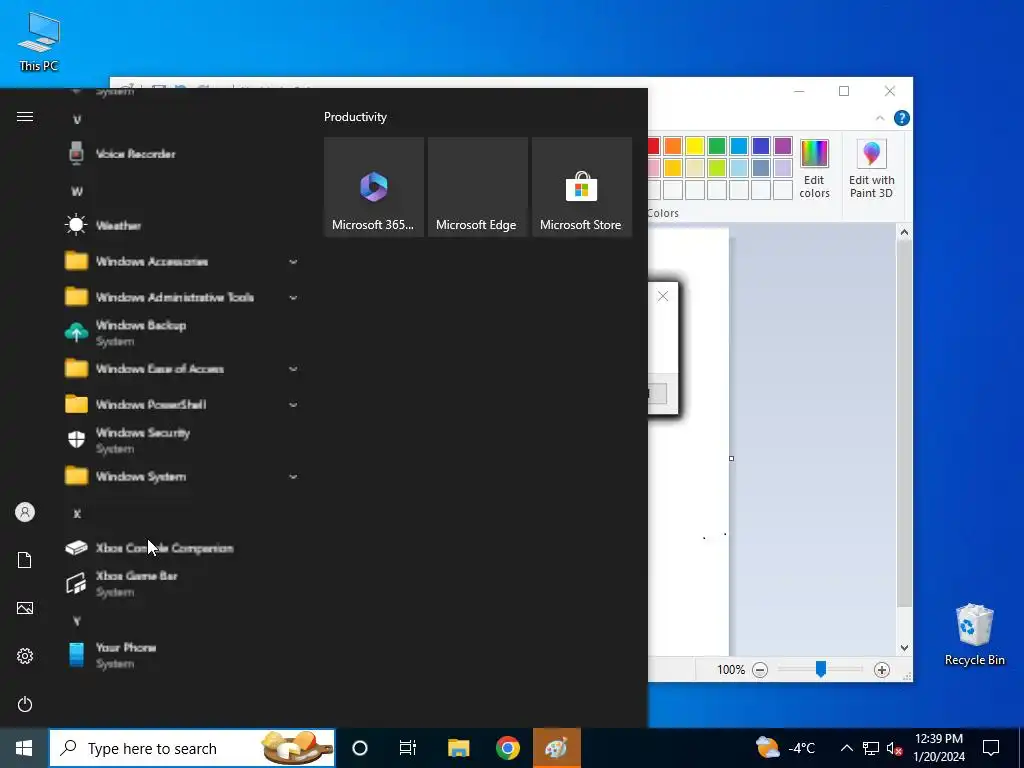Image resolution: width=1024 pixels, height=768 pixels.
Task: Select the Recycle Bin desktop icon
Action: [x=974, y=635]
